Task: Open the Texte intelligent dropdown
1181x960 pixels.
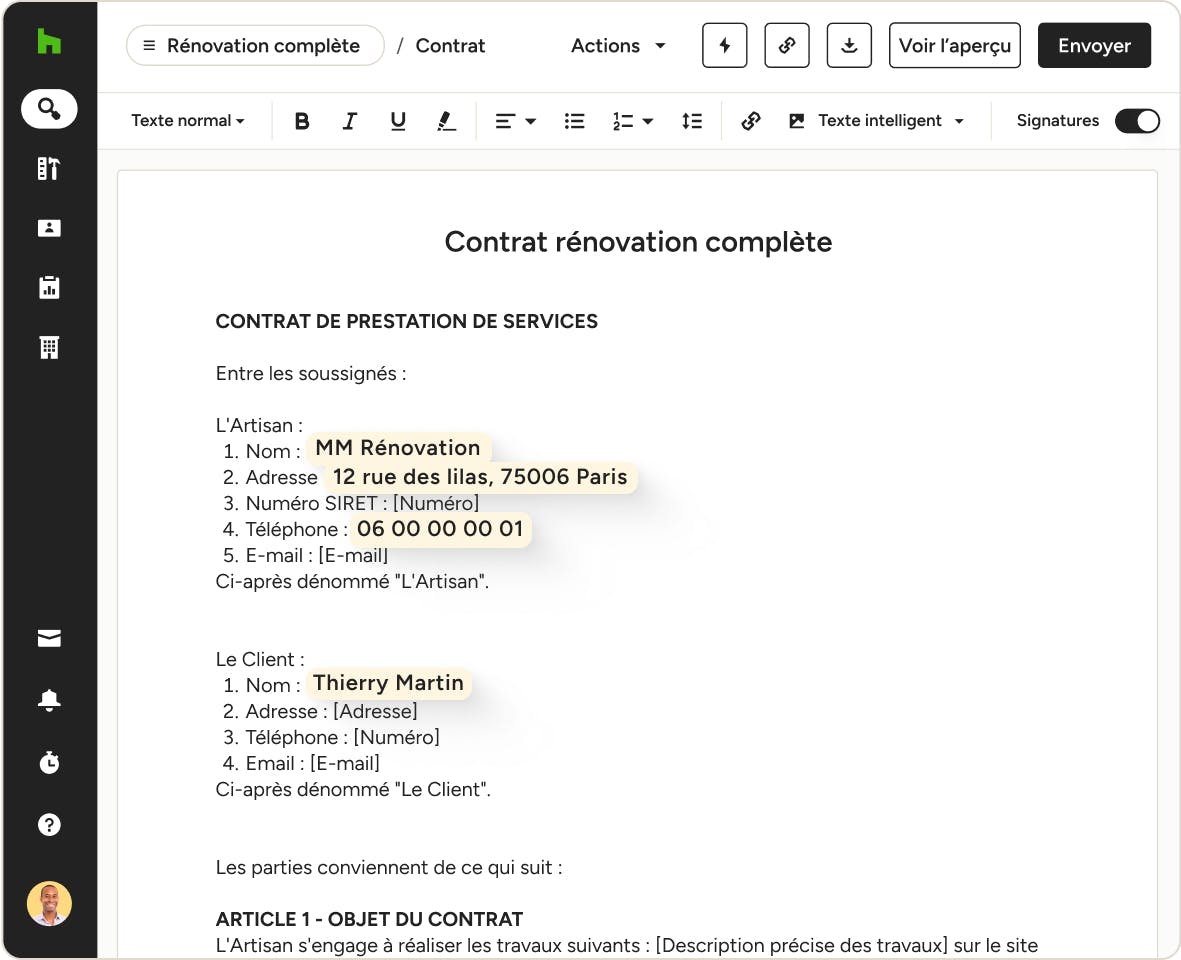Action: (877, 121)
